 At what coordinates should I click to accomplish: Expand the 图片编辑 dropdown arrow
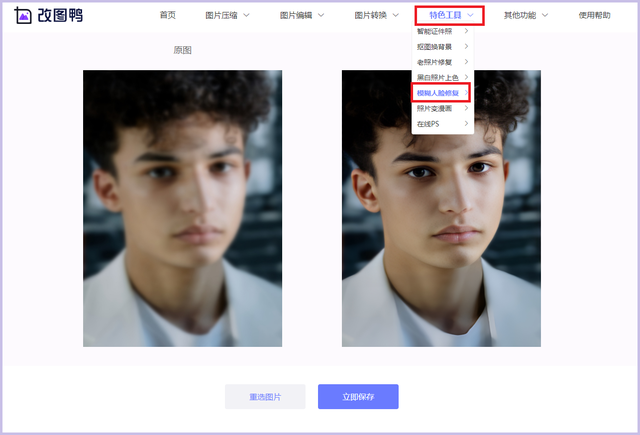coord(321,16)
